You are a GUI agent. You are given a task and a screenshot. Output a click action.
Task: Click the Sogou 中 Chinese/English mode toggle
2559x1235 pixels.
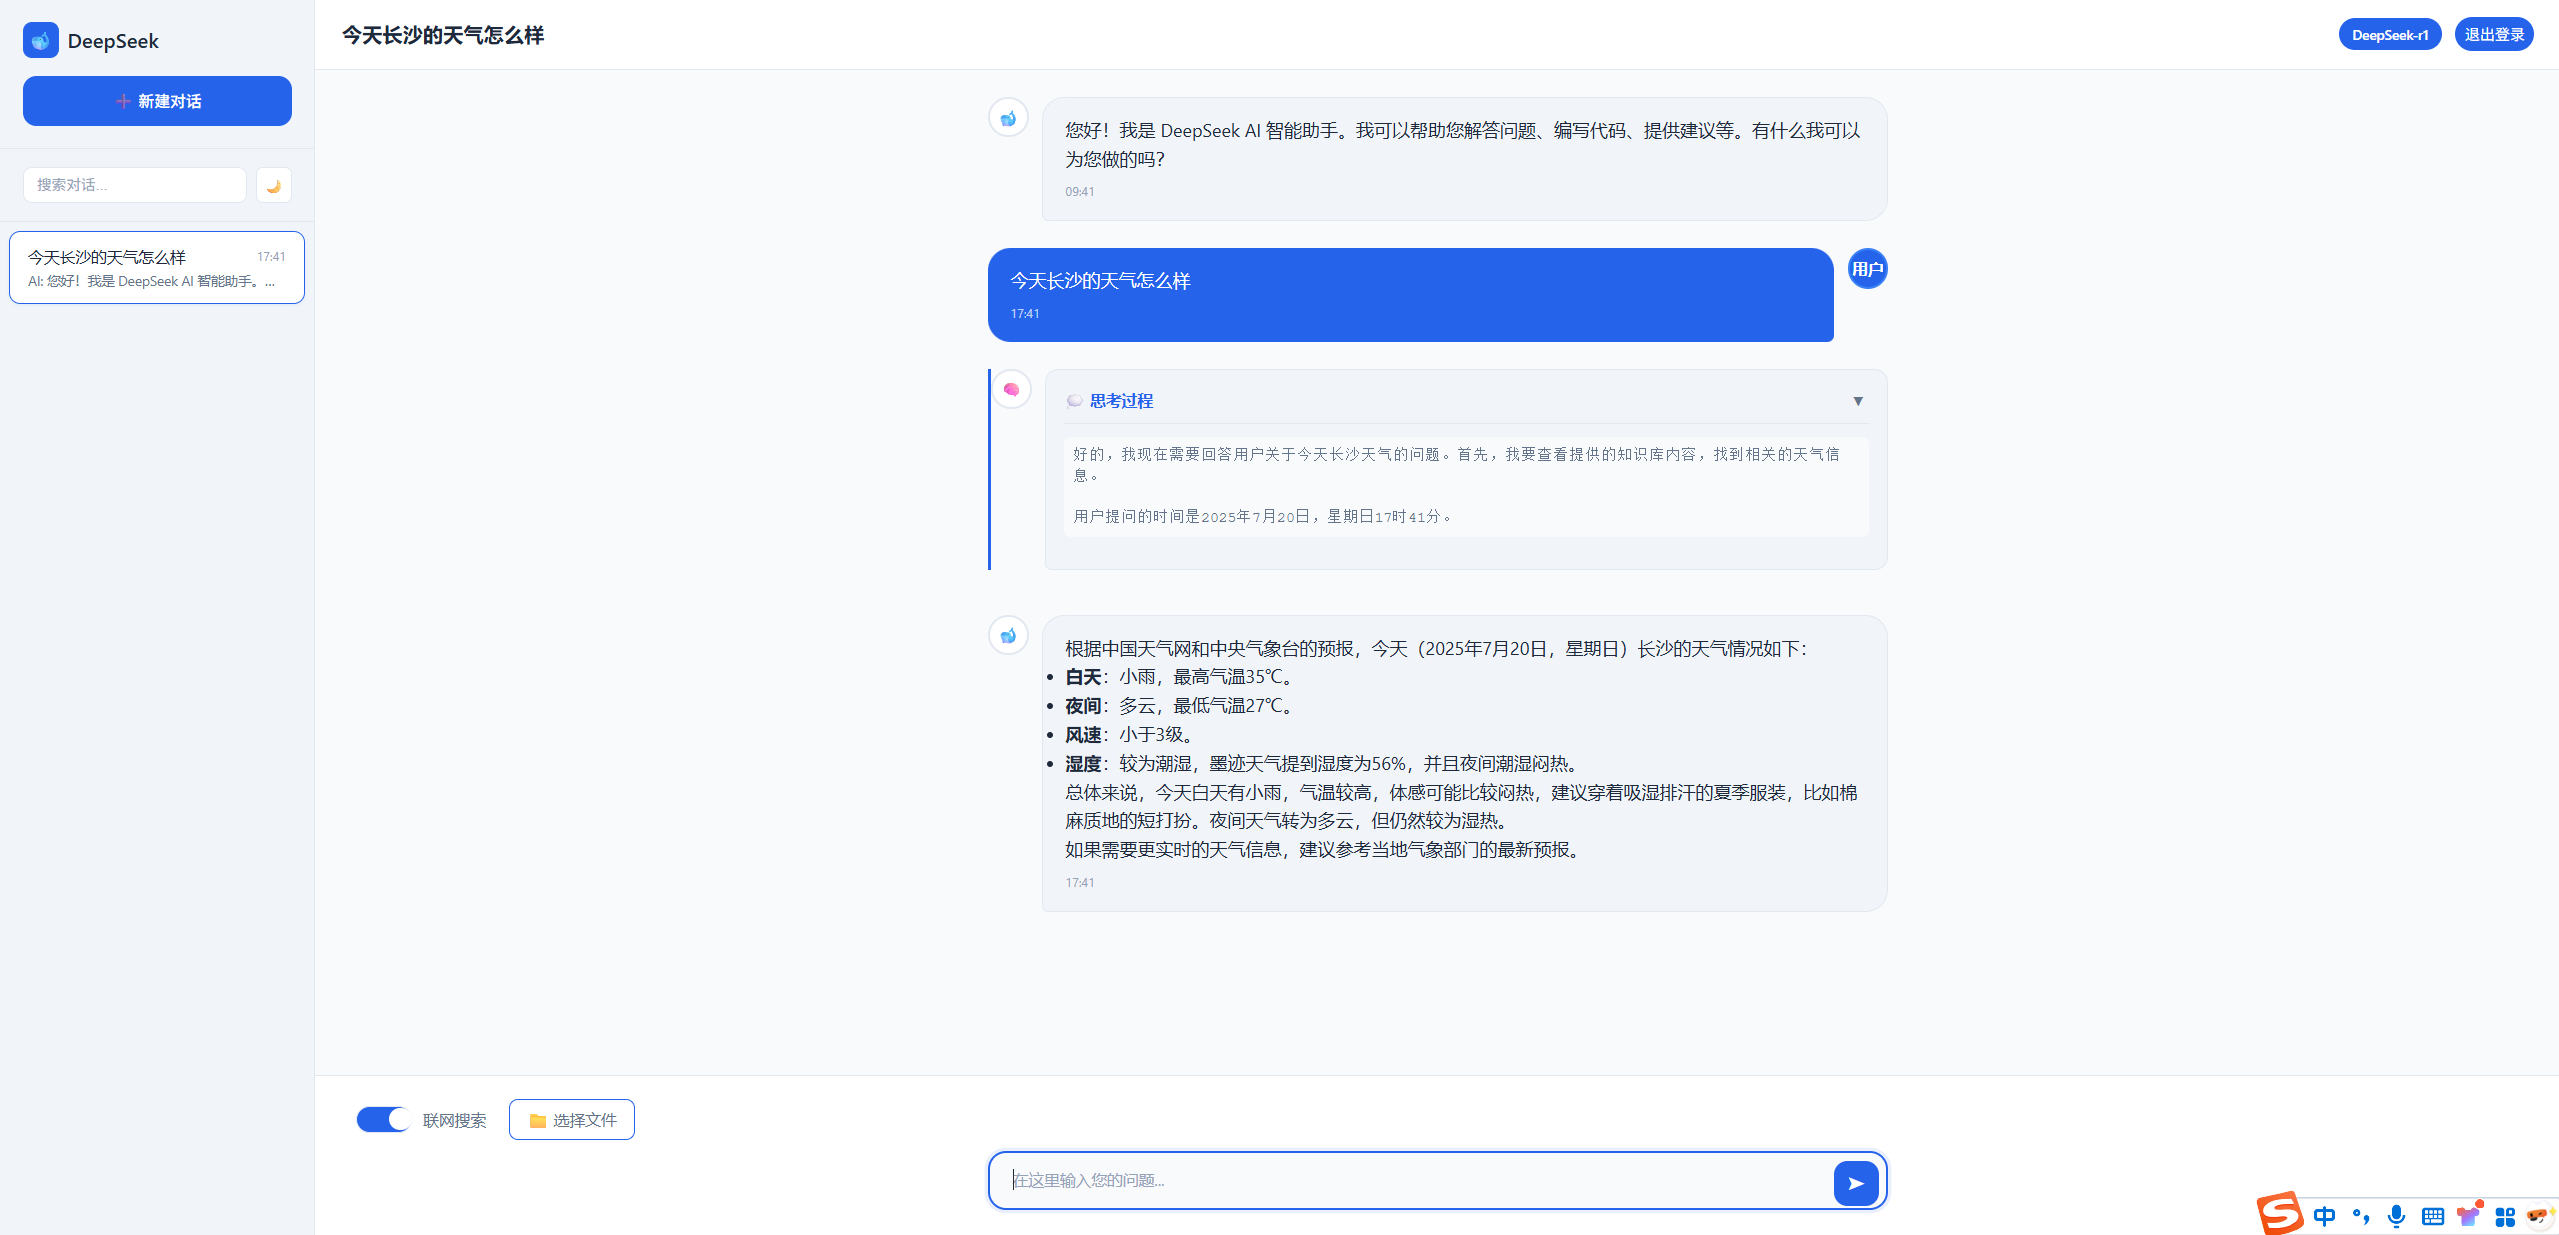pos(2324,1216)
